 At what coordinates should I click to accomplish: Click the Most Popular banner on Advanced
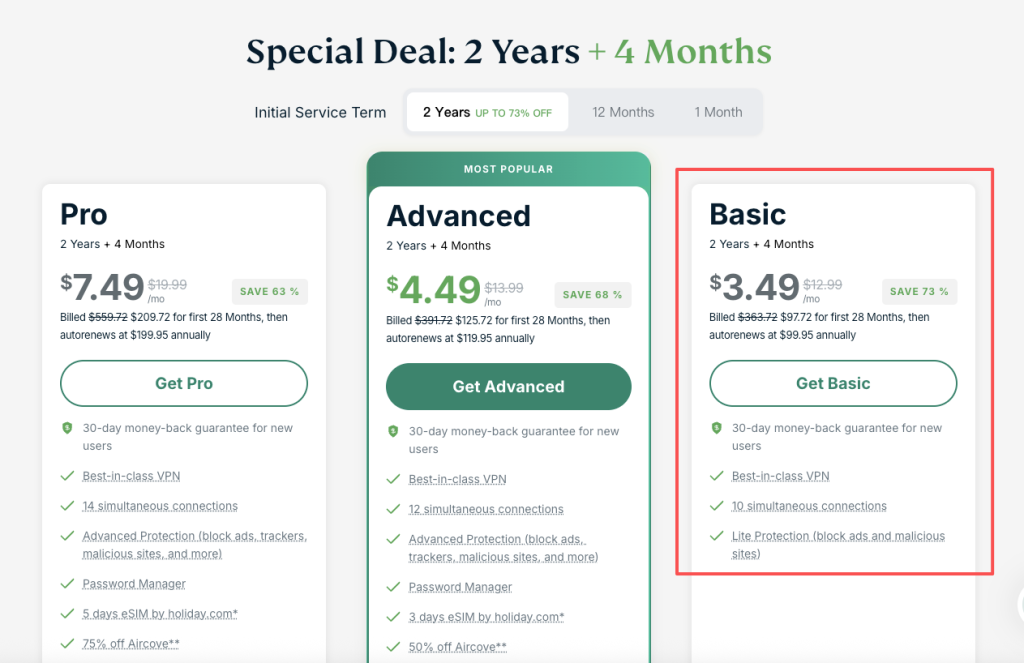point(508,169)
